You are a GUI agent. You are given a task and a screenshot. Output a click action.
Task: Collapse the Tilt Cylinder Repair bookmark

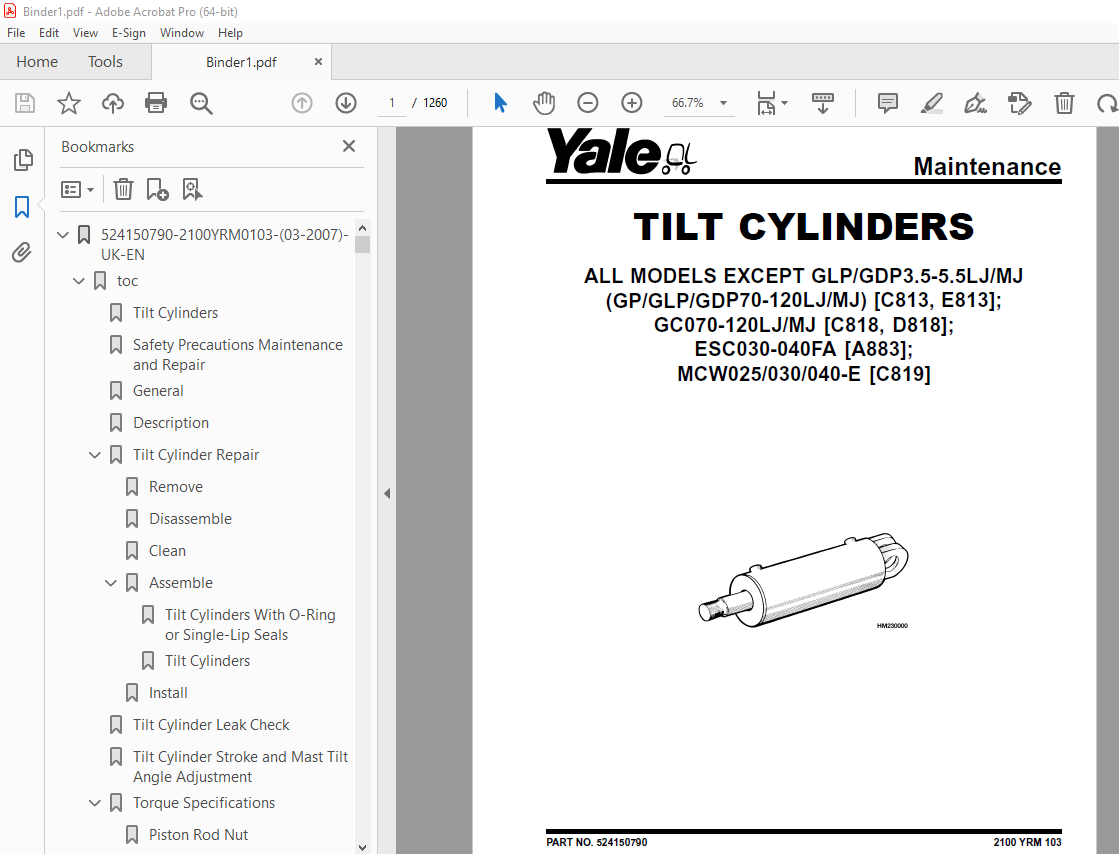(94, 455)
